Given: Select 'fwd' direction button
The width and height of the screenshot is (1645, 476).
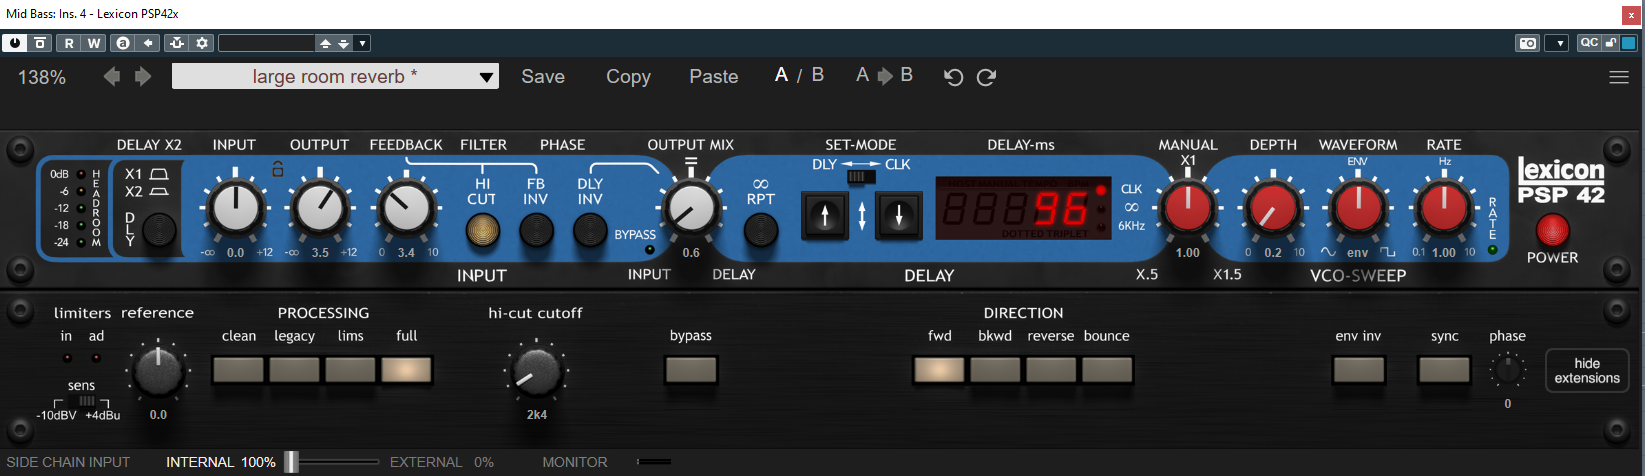Looking at the screenshot, I should (940, 369).
